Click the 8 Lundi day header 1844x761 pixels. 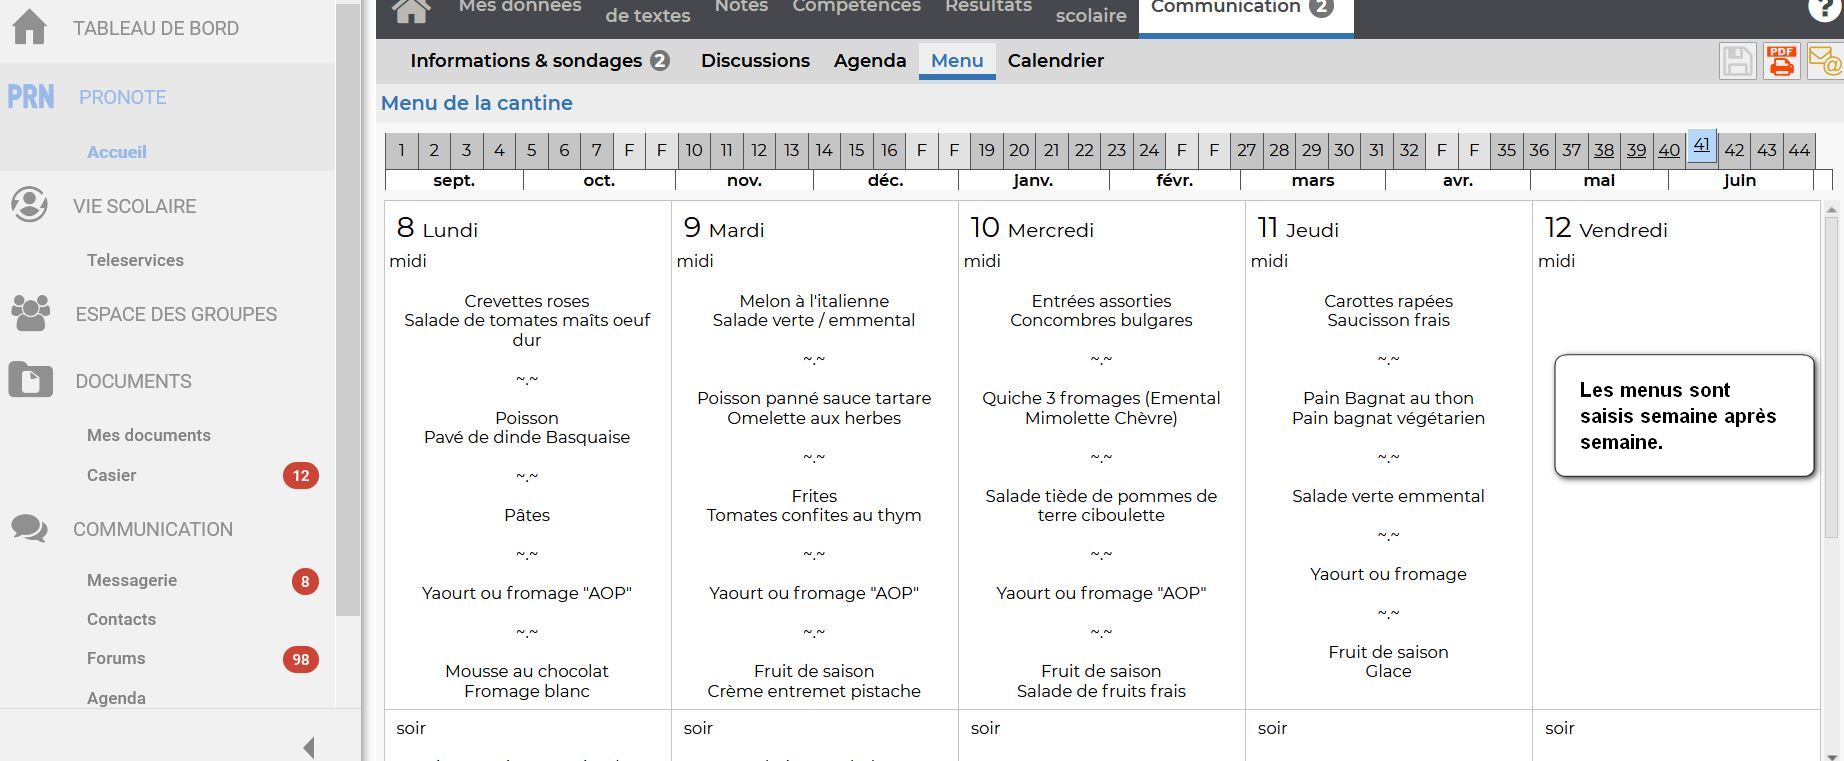point(437,228)
